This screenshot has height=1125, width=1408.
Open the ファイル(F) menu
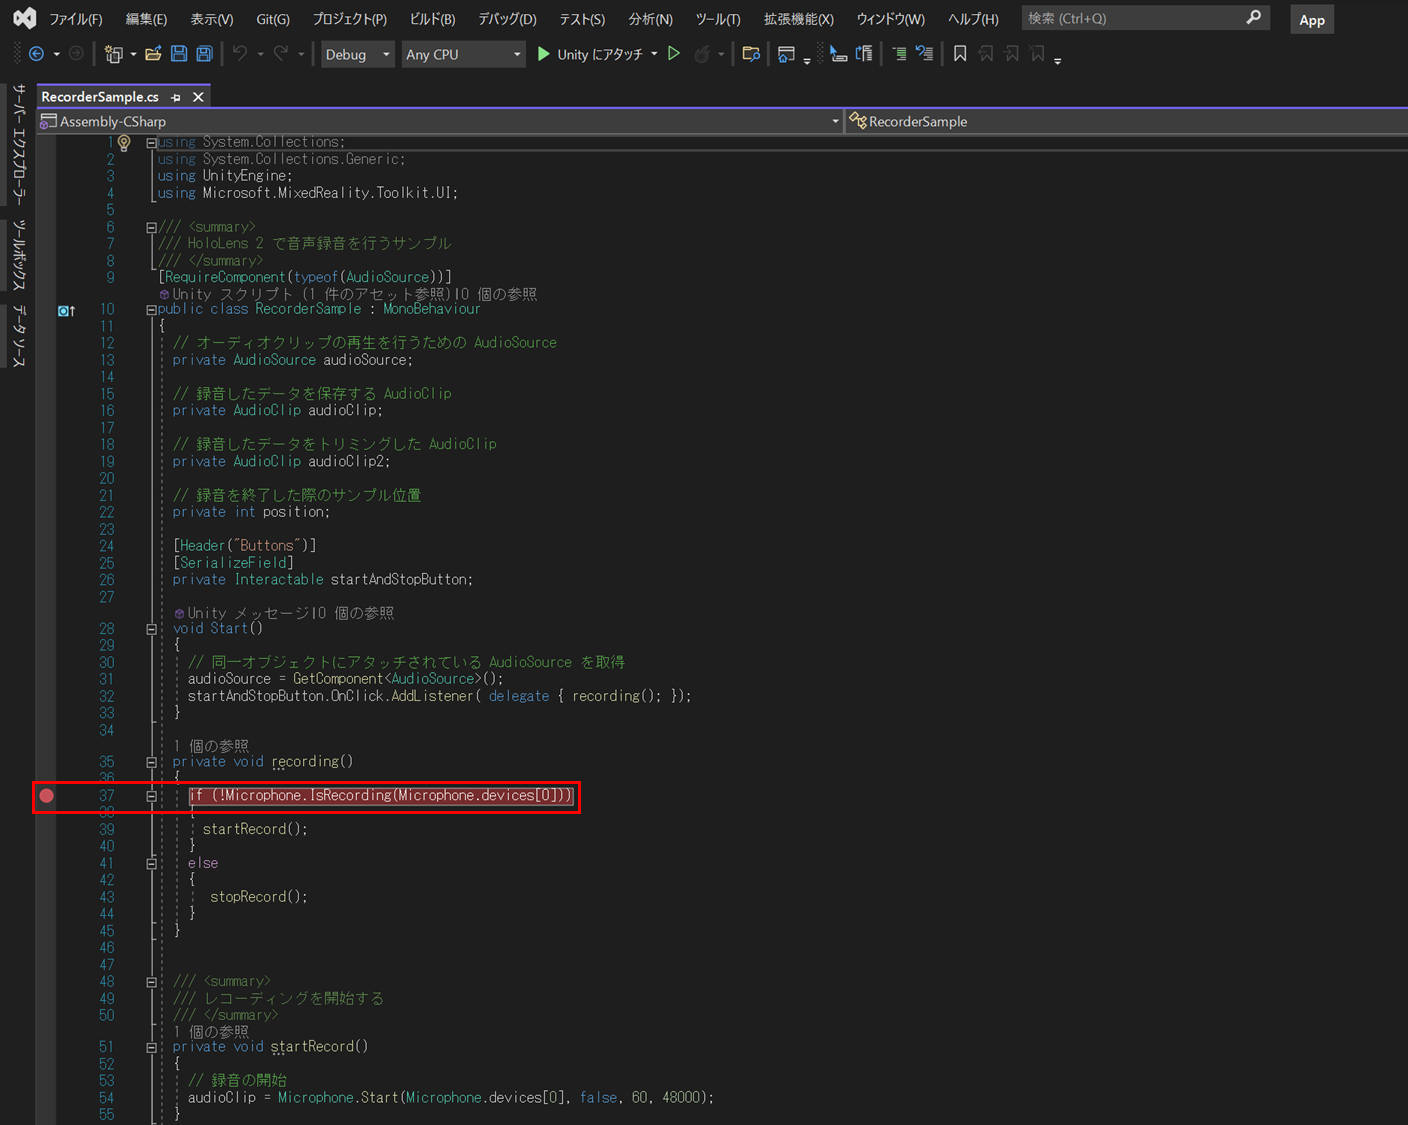point(76,19)
